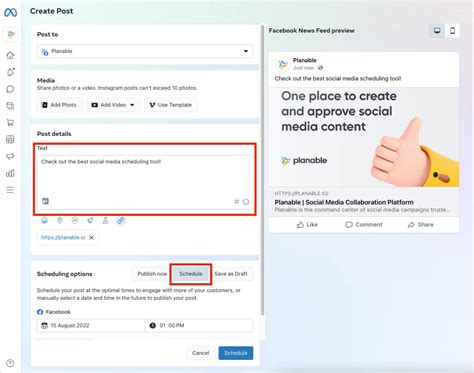Click the blue Schedule button
The height and width of the screenshot is (373, 474).
[236, 353]
